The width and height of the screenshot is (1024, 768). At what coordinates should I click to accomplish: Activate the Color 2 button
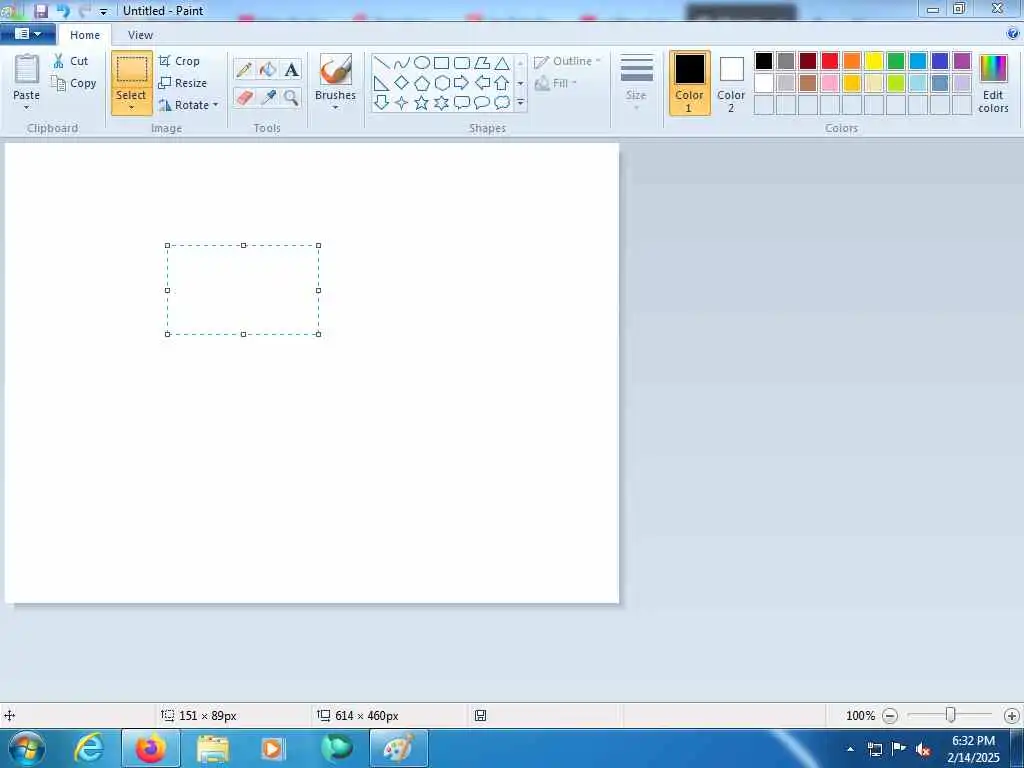point(731,84)
